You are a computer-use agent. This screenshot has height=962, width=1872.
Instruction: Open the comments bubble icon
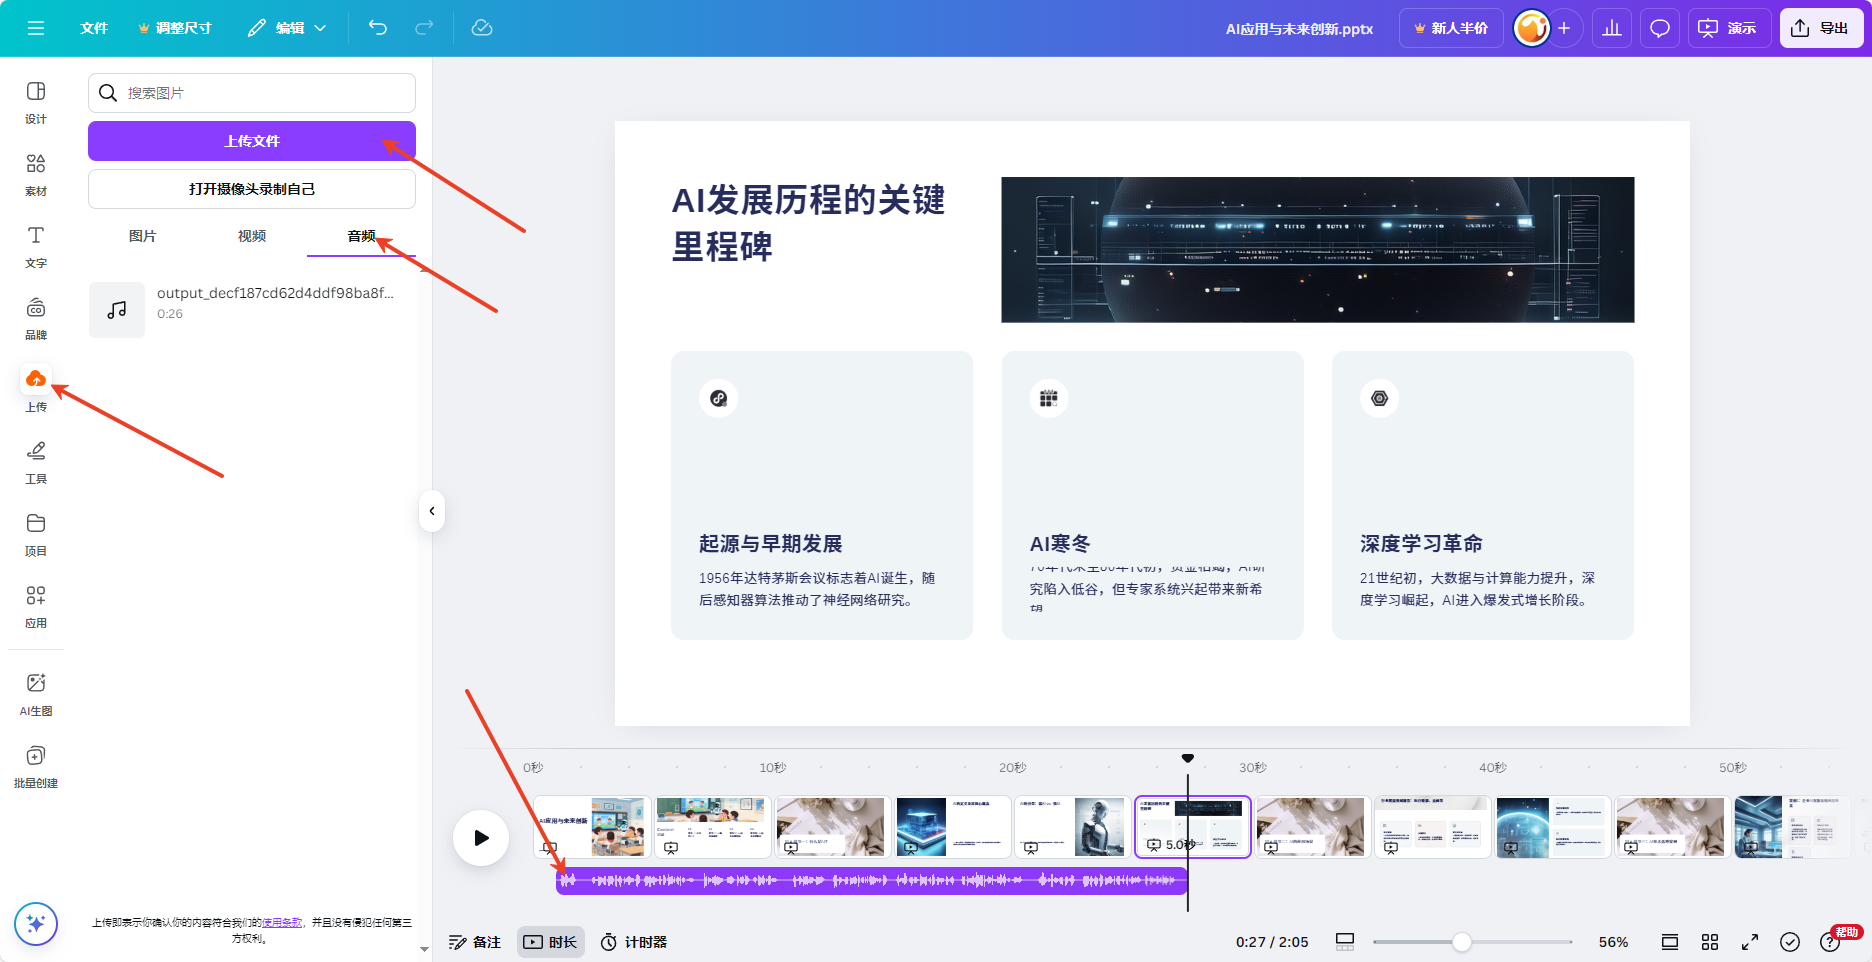coord(1660,28)
